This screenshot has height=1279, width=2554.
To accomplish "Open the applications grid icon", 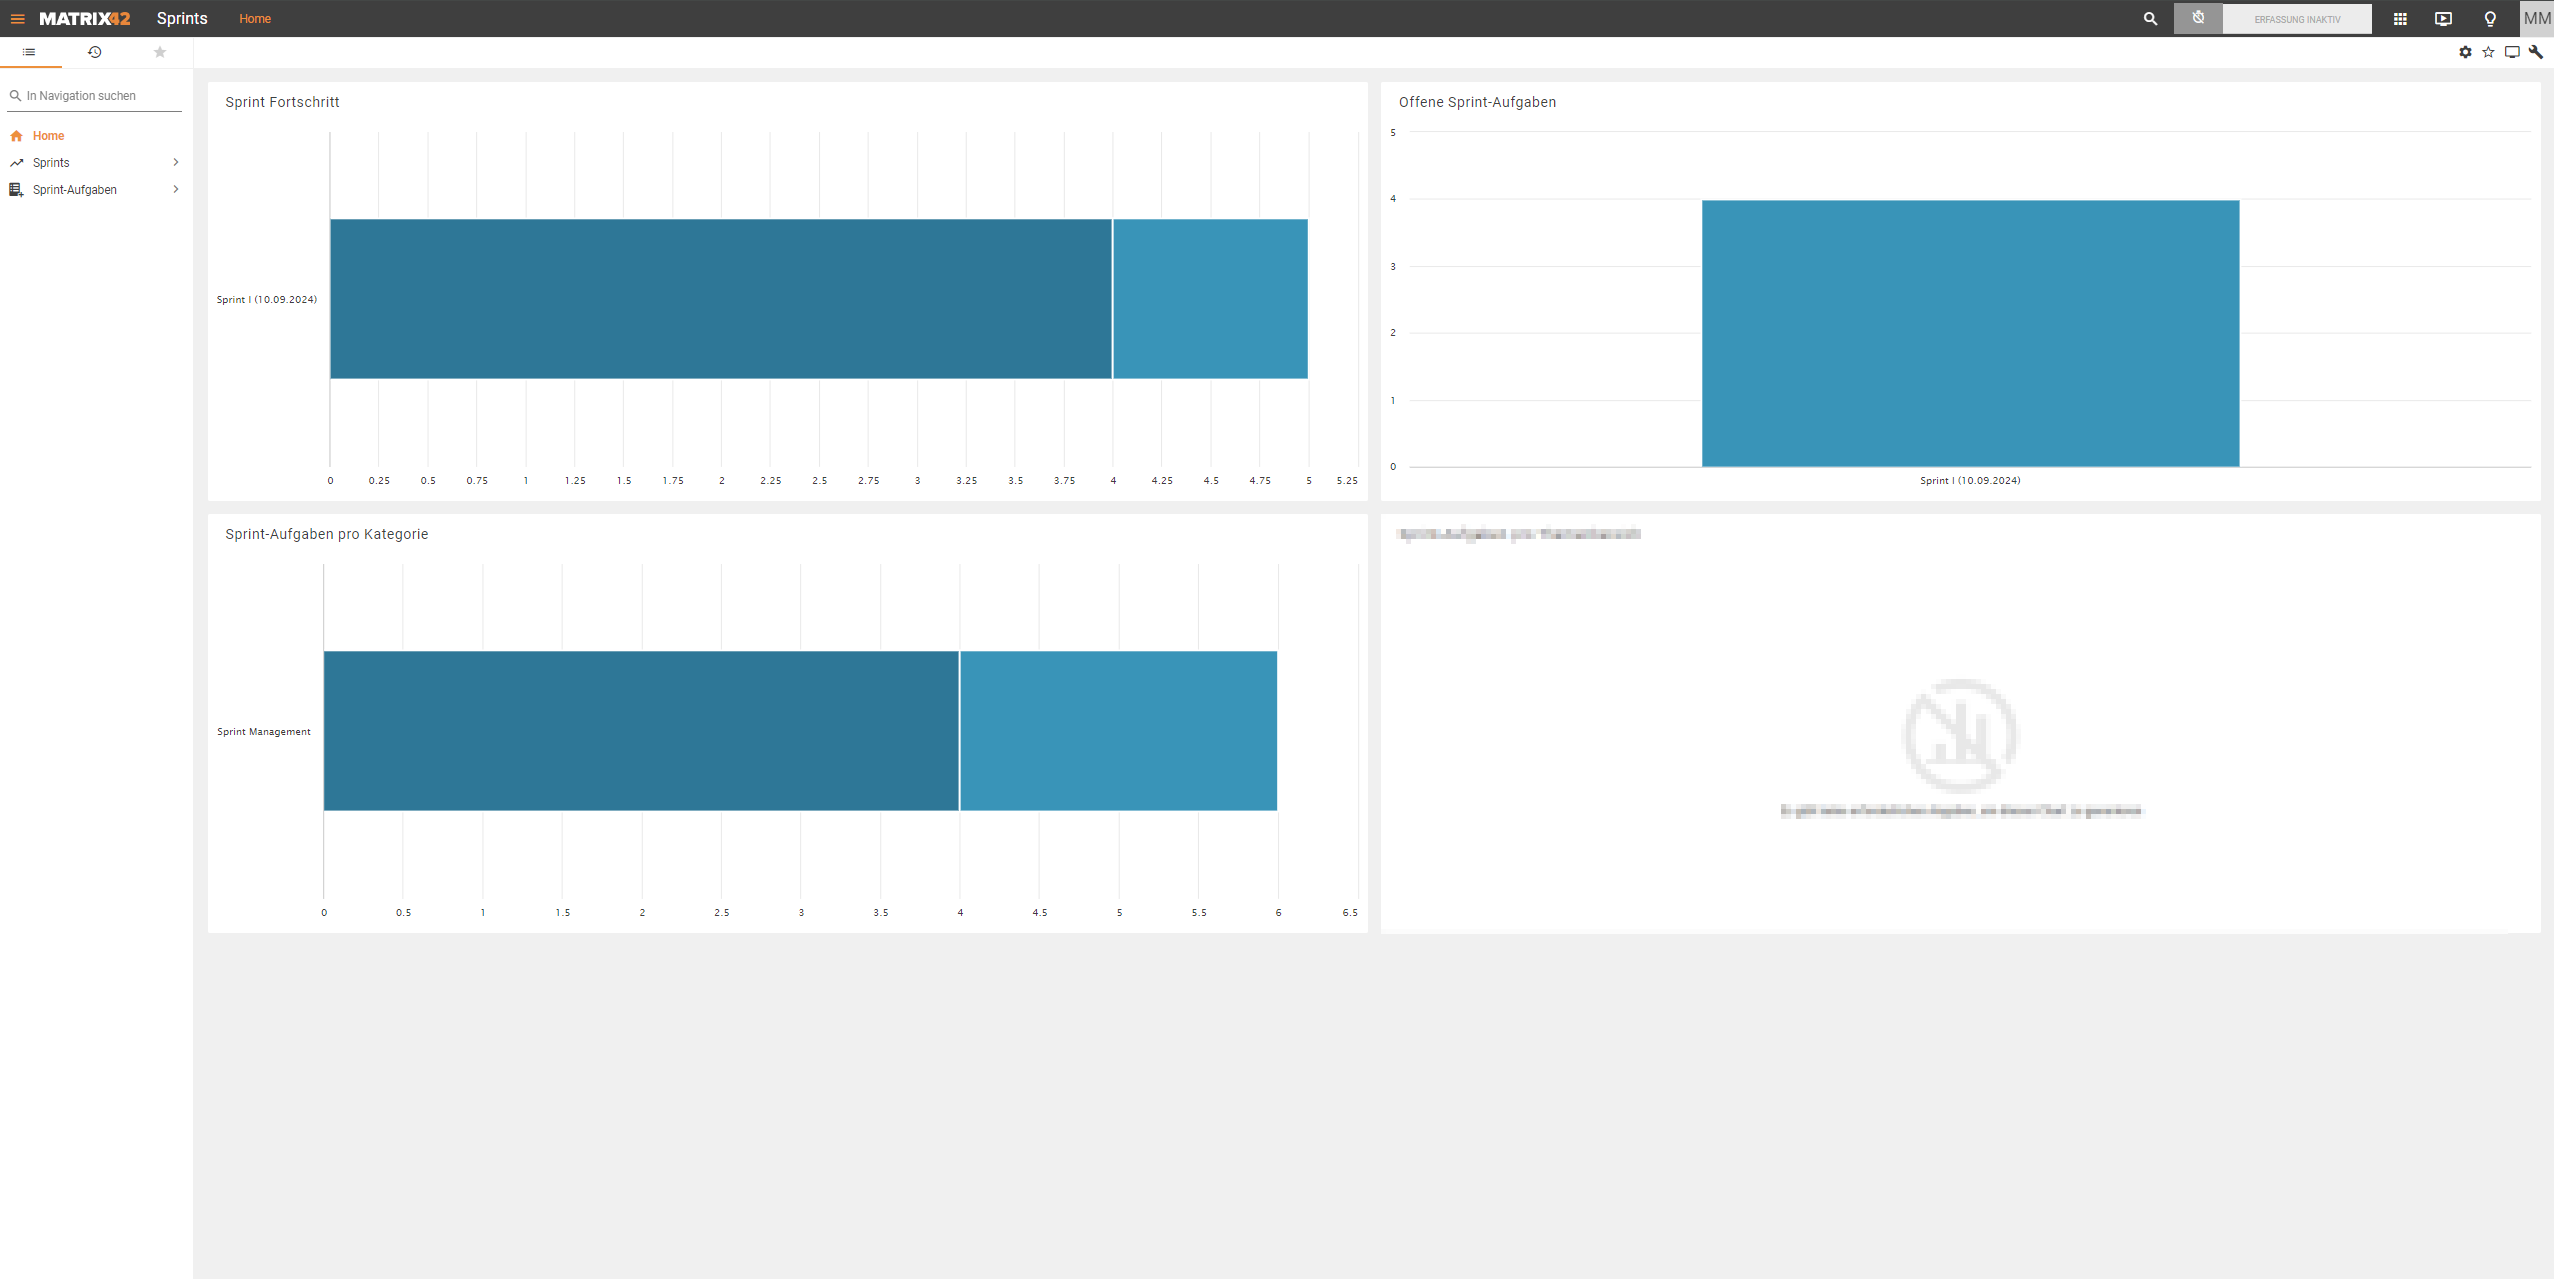I will click(x=2400, y=18).
